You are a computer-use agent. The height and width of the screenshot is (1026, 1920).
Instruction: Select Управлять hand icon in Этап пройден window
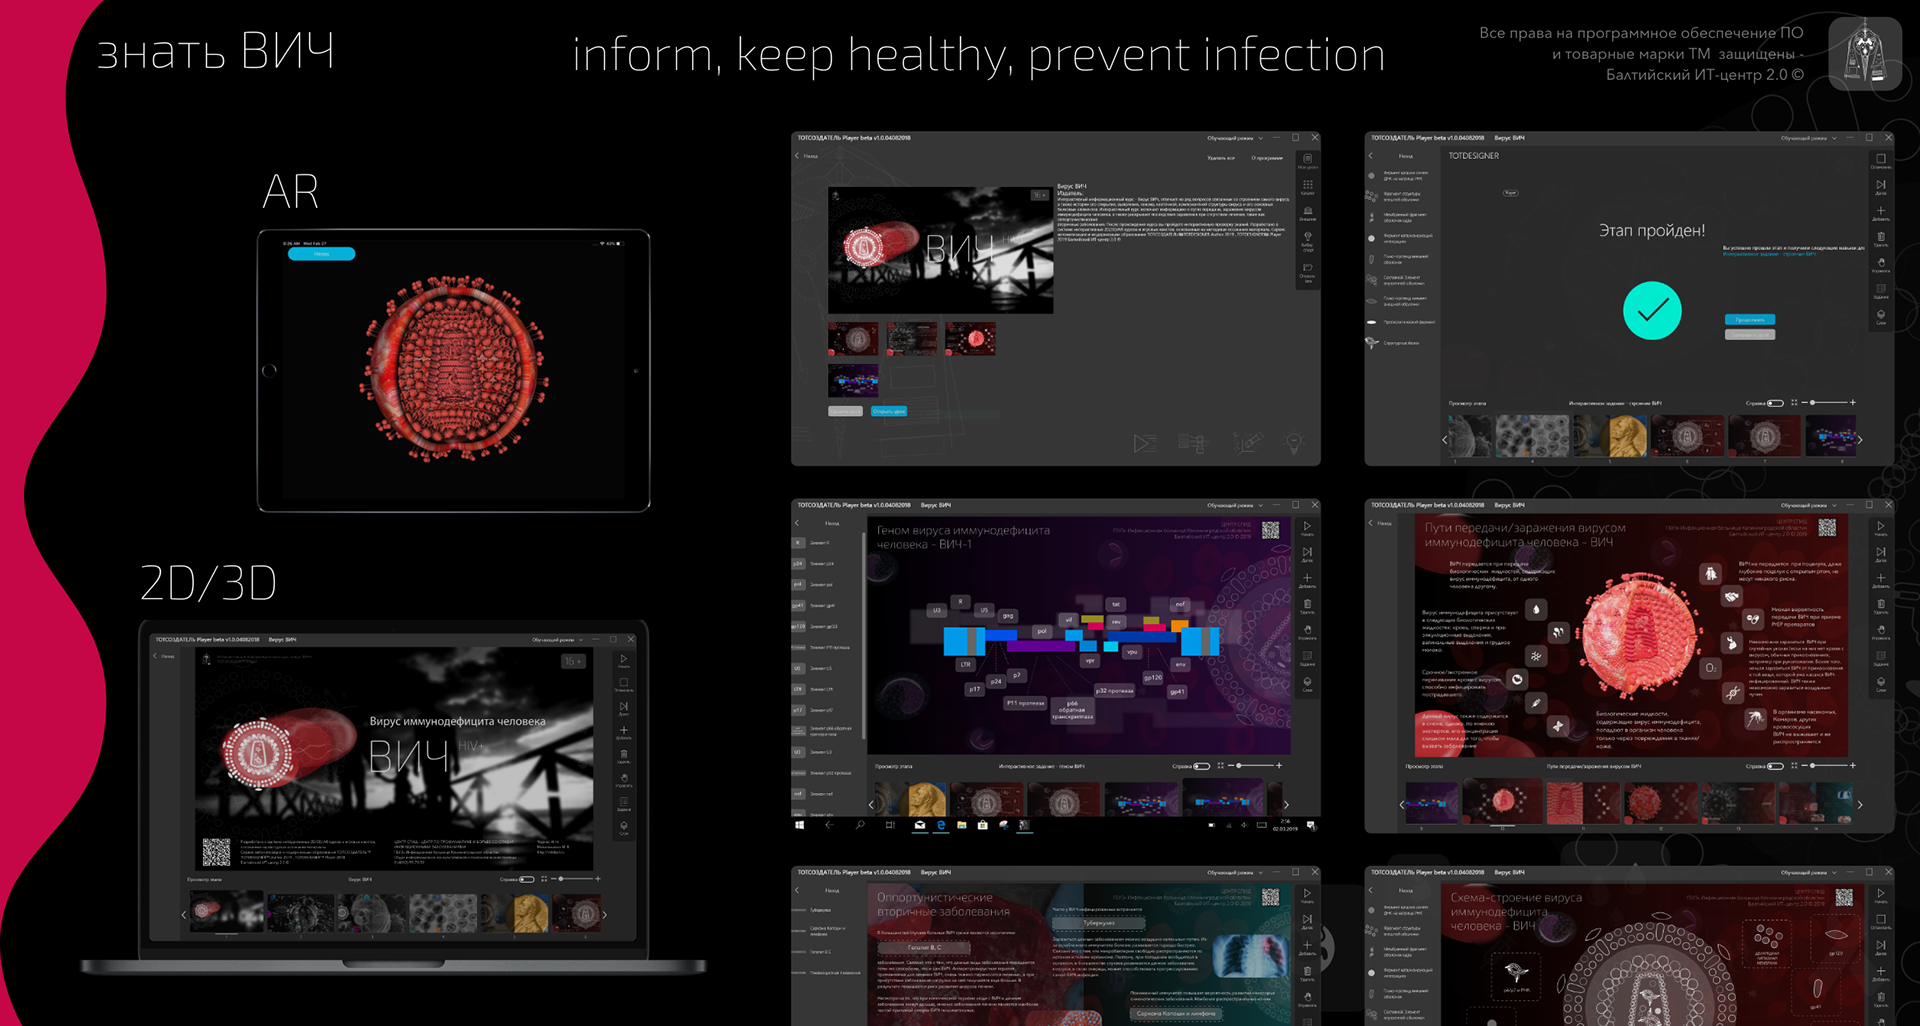[1881, 264]
